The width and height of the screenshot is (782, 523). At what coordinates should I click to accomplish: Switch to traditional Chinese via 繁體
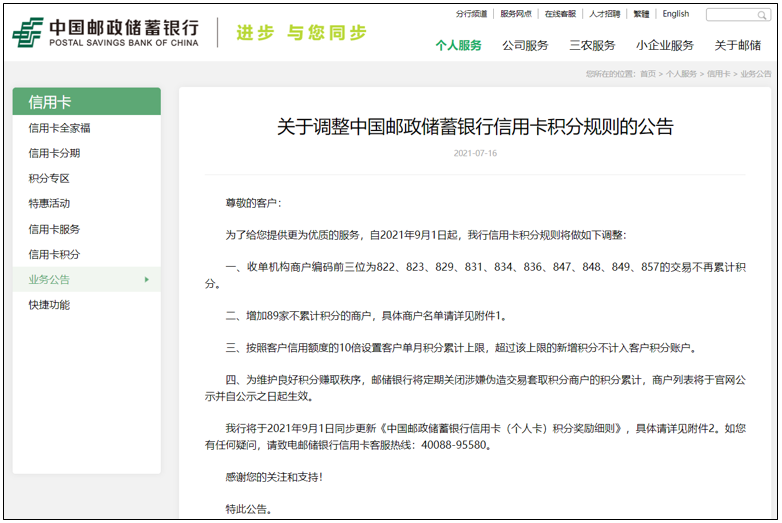(641, 14)
